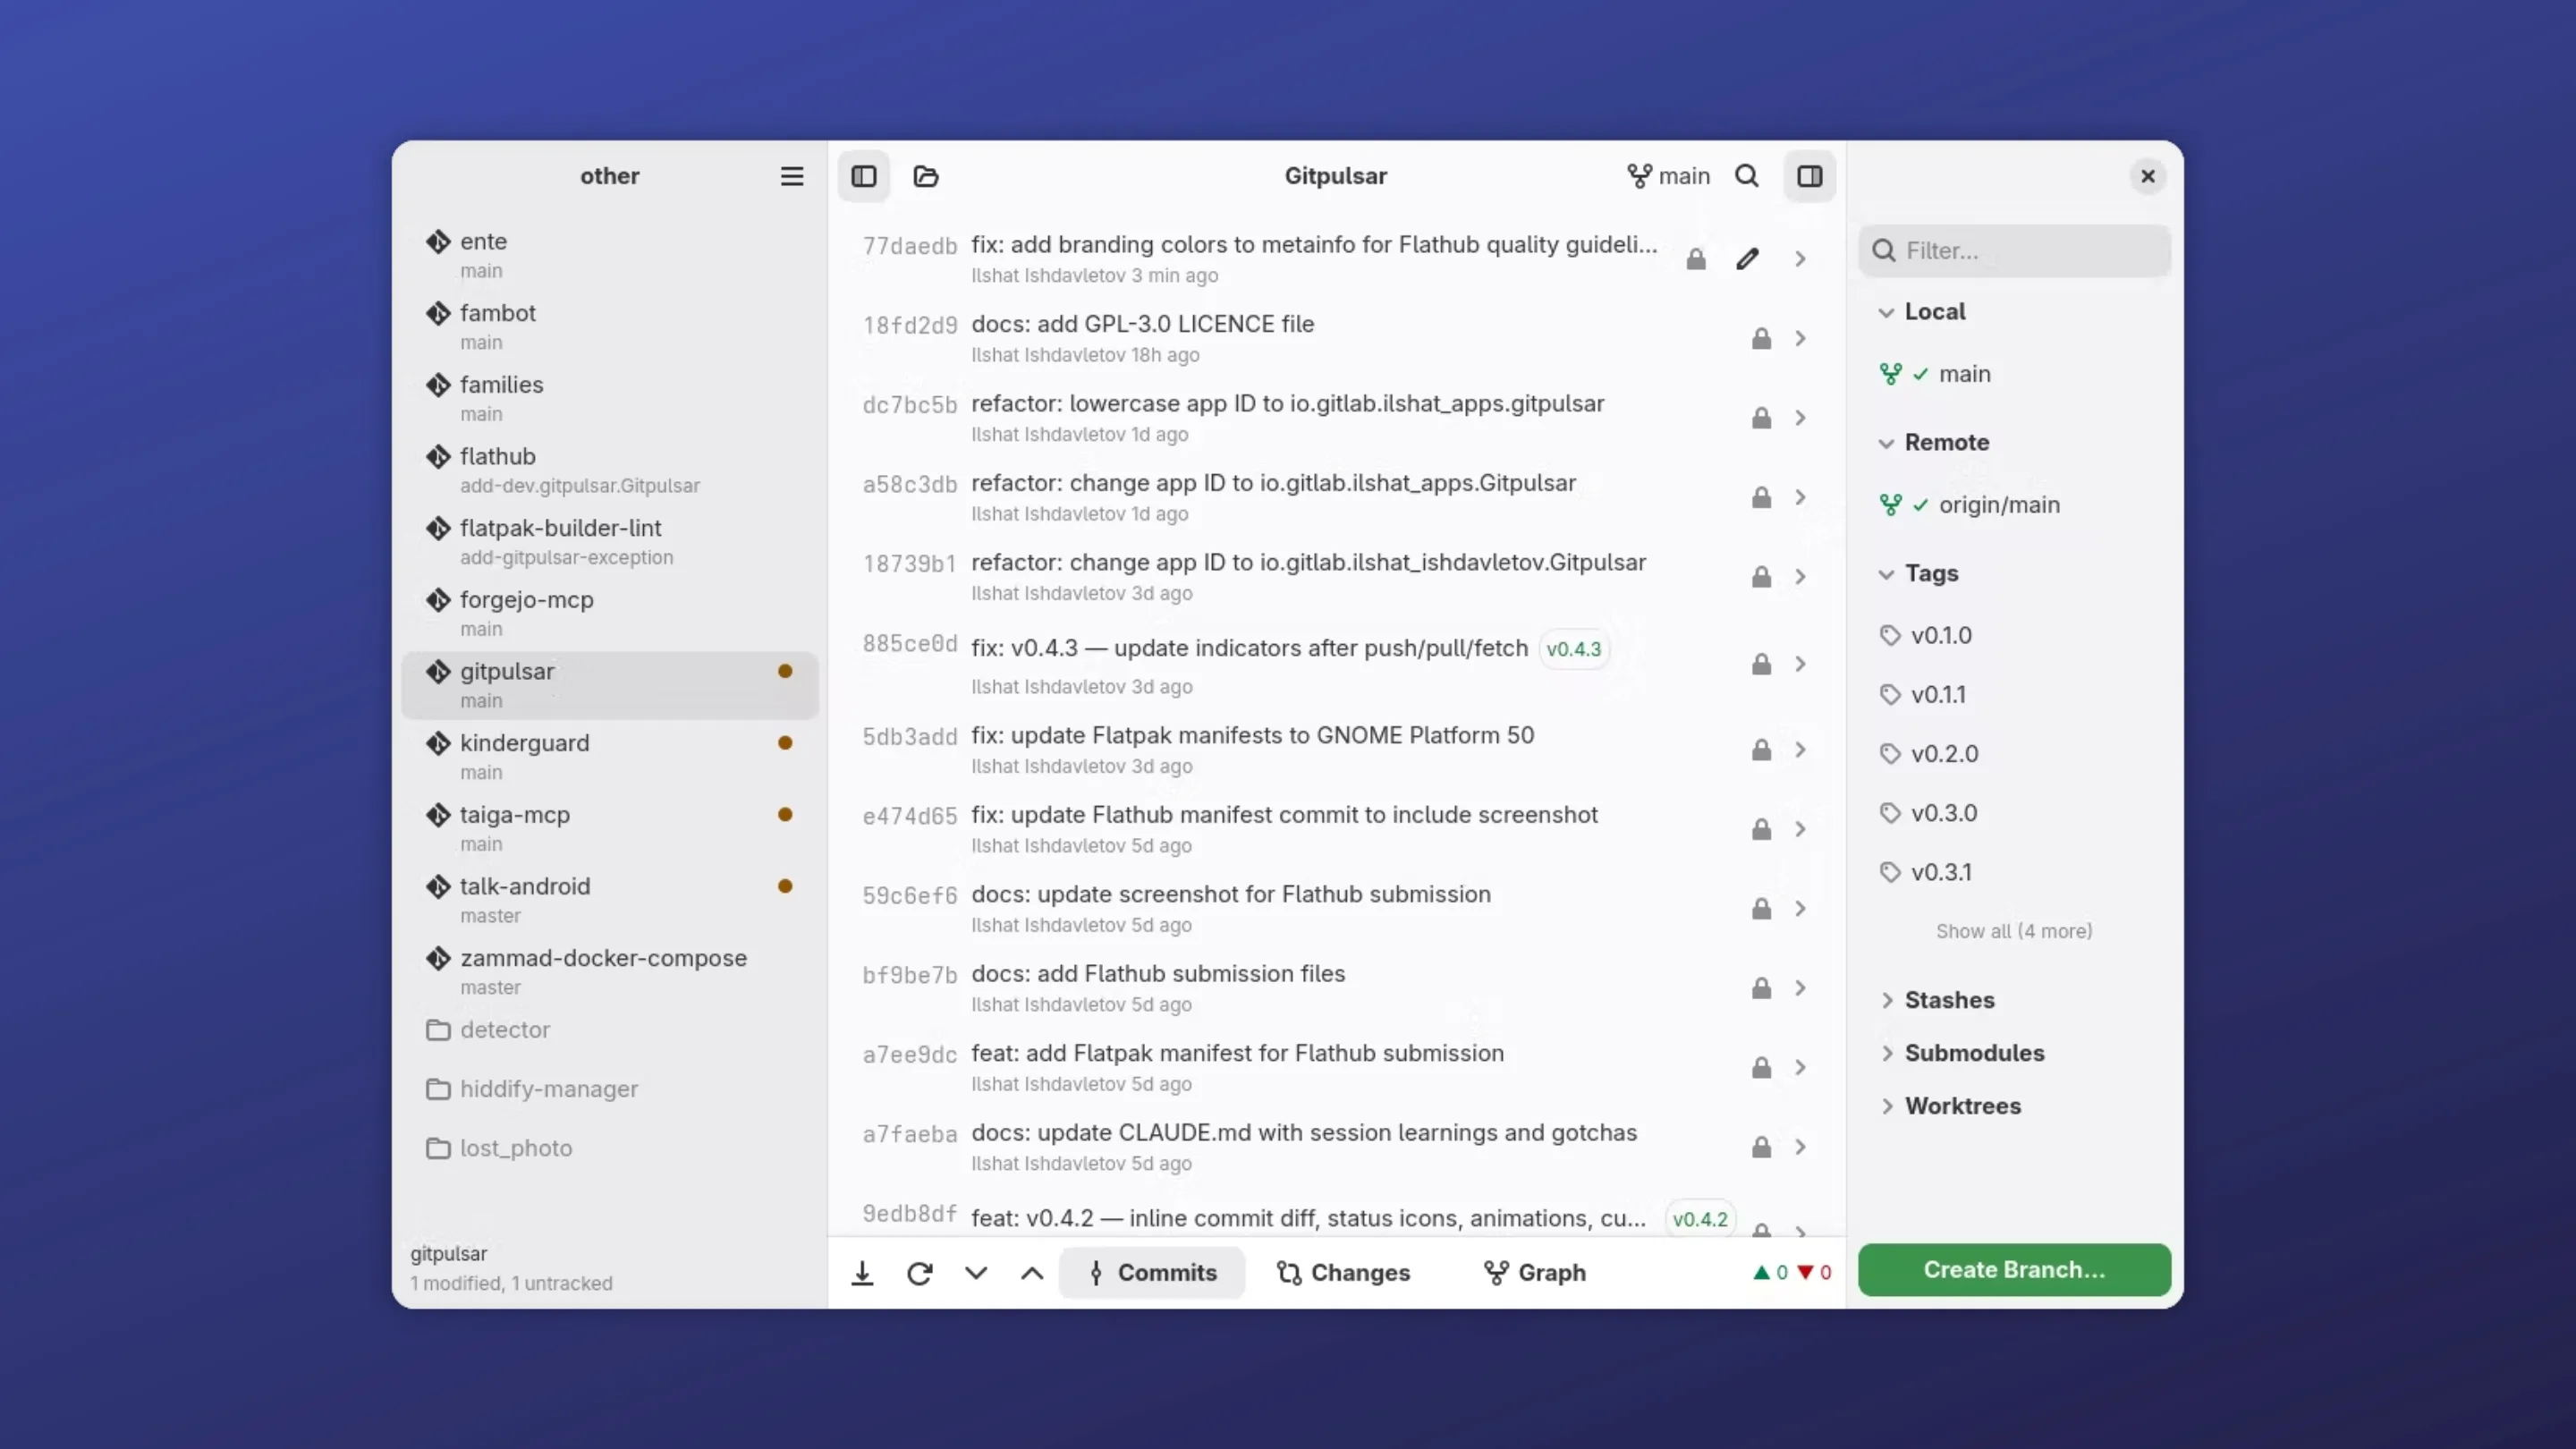
Task: Show all four remaining tags
Action: coord(2013,930)
